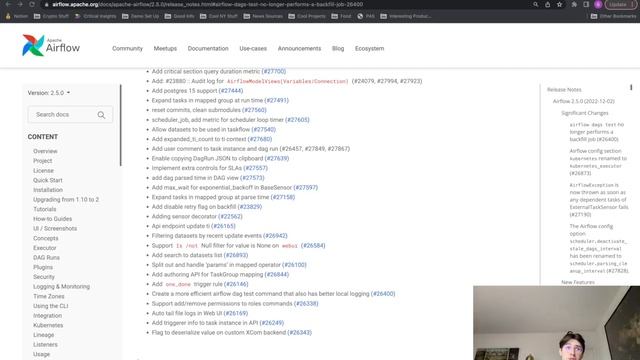Screen dimensions: 640x360
Task: Bookmark this page with the star icon
Action: (x=560, y=4)
